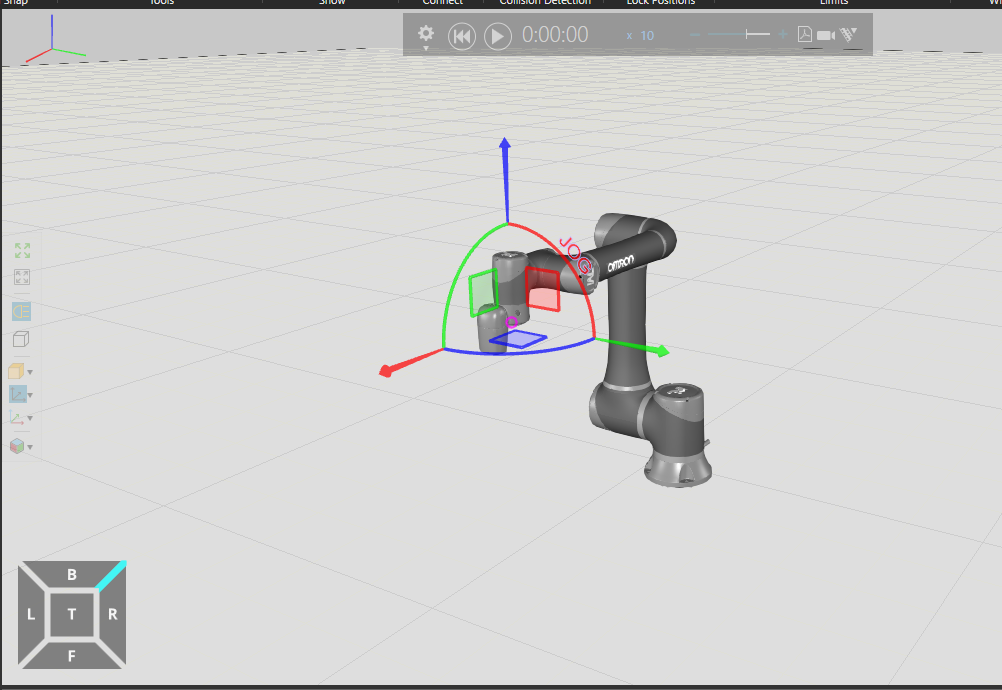
Task: Toggle orthographic view cube icon
Action: (x=21, y=339)
